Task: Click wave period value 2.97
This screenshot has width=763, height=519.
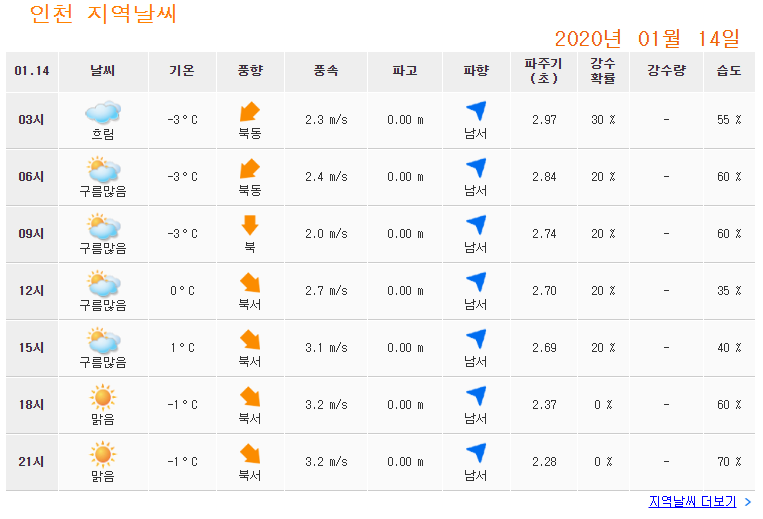Action: pyautogui.click(x=544, y=120)
